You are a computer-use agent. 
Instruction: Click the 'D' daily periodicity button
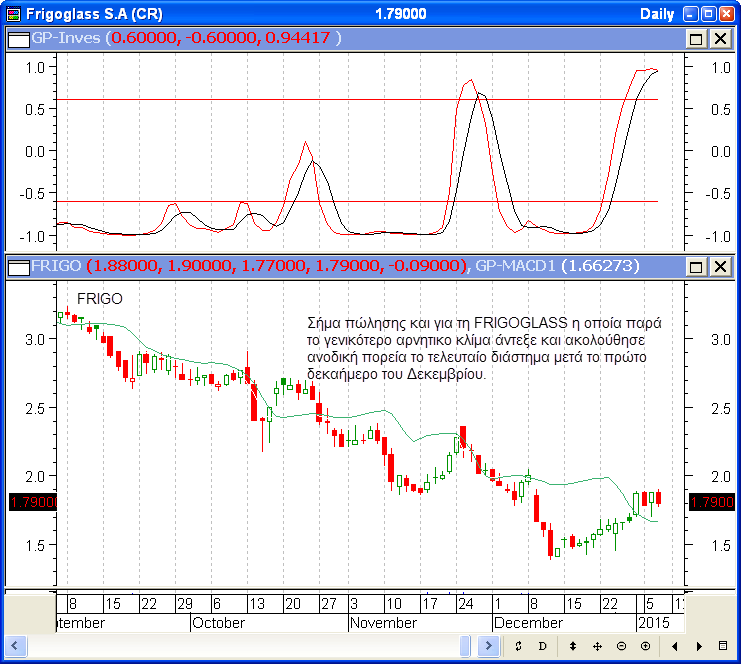(x=543, y=646)
